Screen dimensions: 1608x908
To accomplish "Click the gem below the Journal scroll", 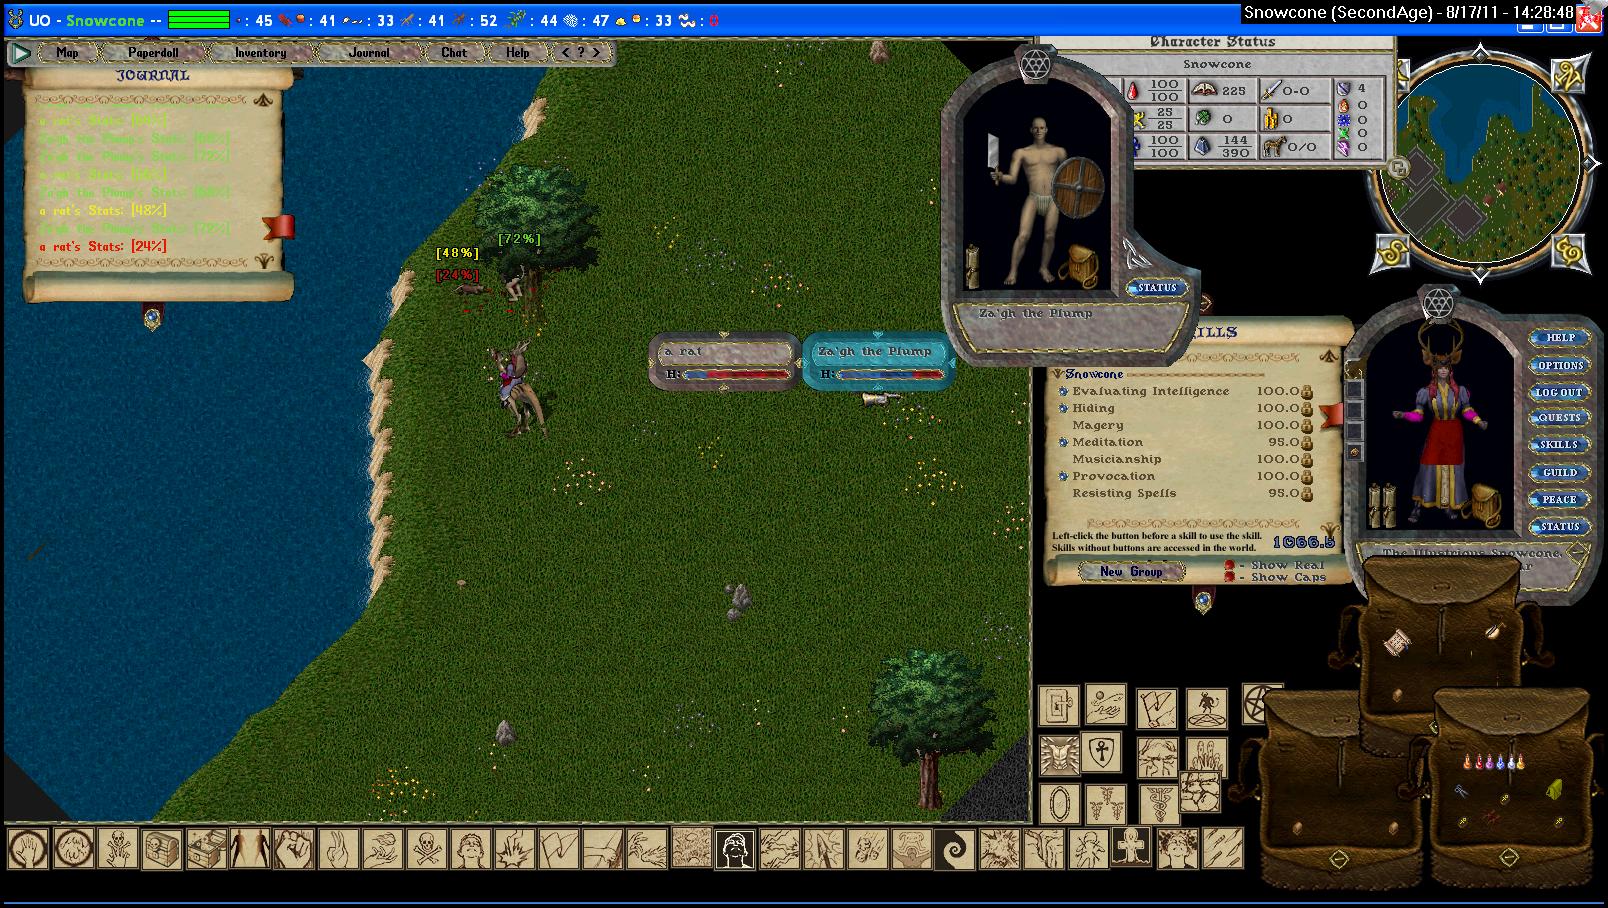I will (x=152, y=318).
